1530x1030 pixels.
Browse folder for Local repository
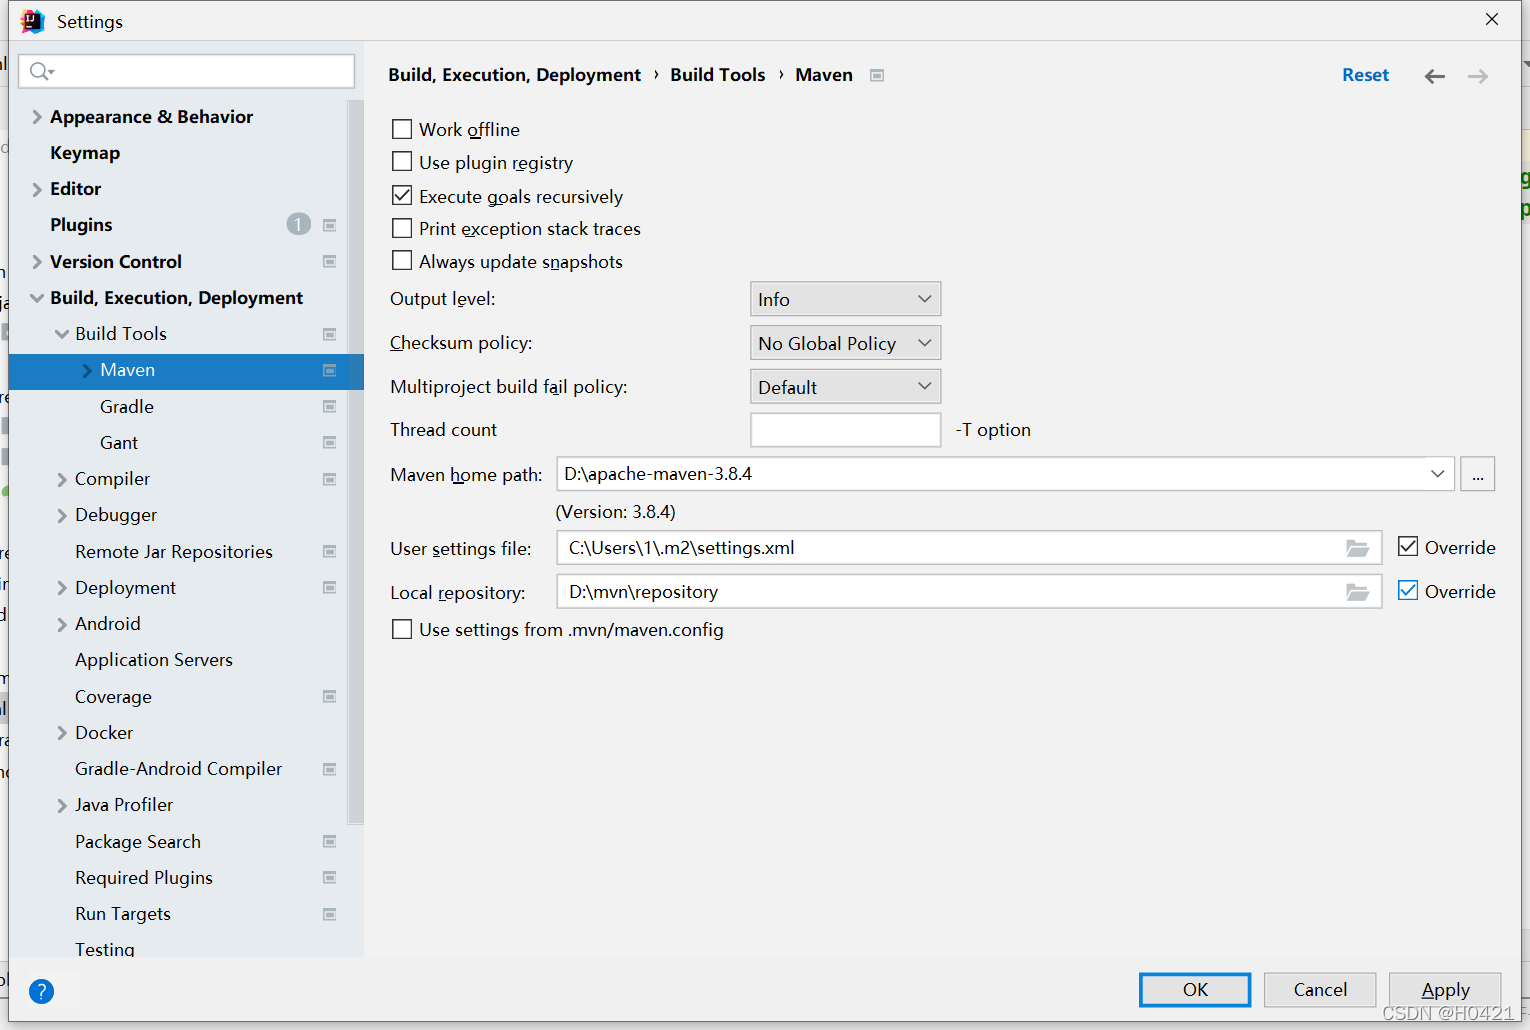pos(1357,592)
